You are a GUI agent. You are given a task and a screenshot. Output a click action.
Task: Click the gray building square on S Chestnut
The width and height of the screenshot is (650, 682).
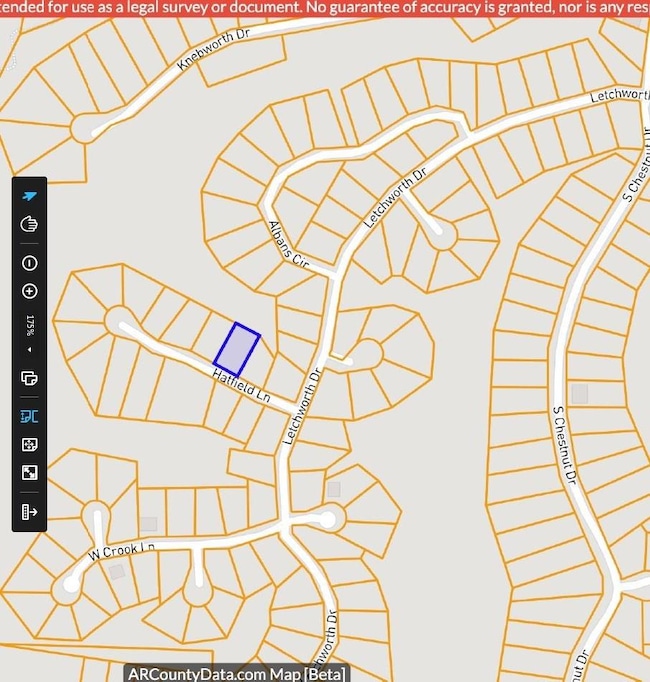579,394
